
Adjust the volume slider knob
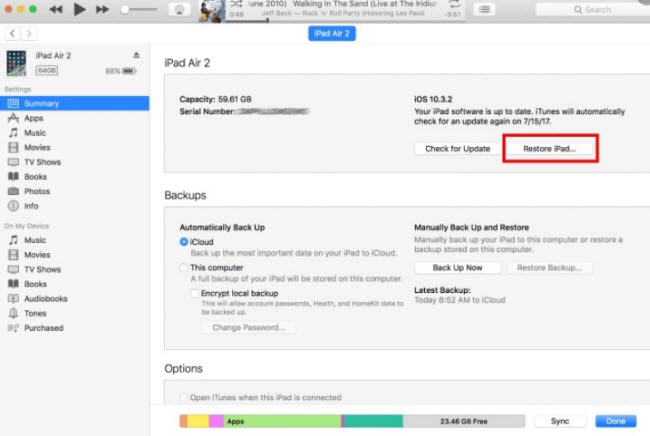[124, 10]
